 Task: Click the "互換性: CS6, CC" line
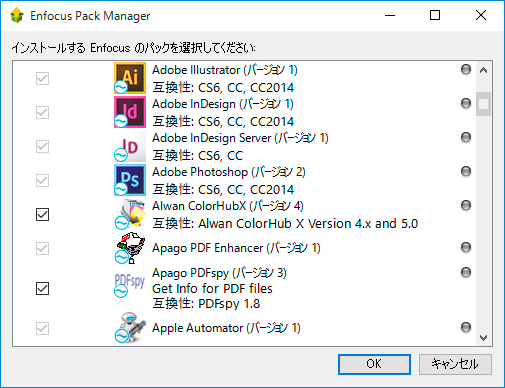pyautogui.click(x=198, y=156)
